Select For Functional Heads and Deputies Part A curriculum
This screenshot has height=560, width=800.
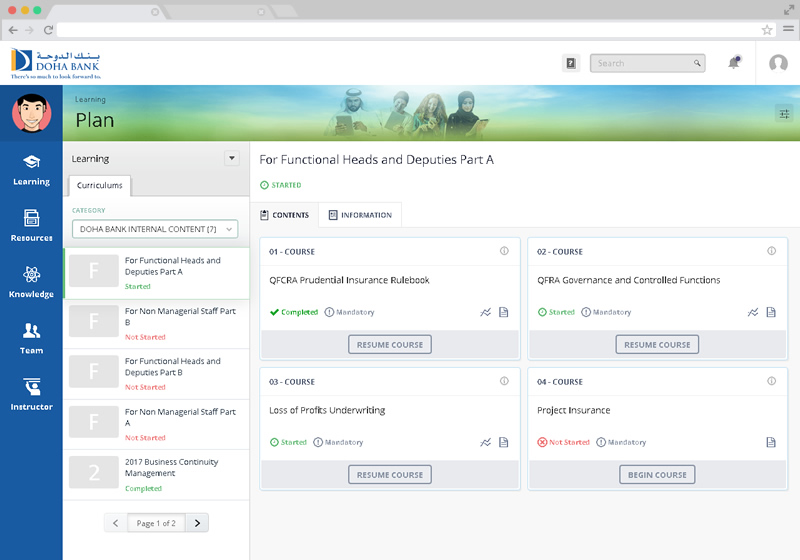[157, 273]
